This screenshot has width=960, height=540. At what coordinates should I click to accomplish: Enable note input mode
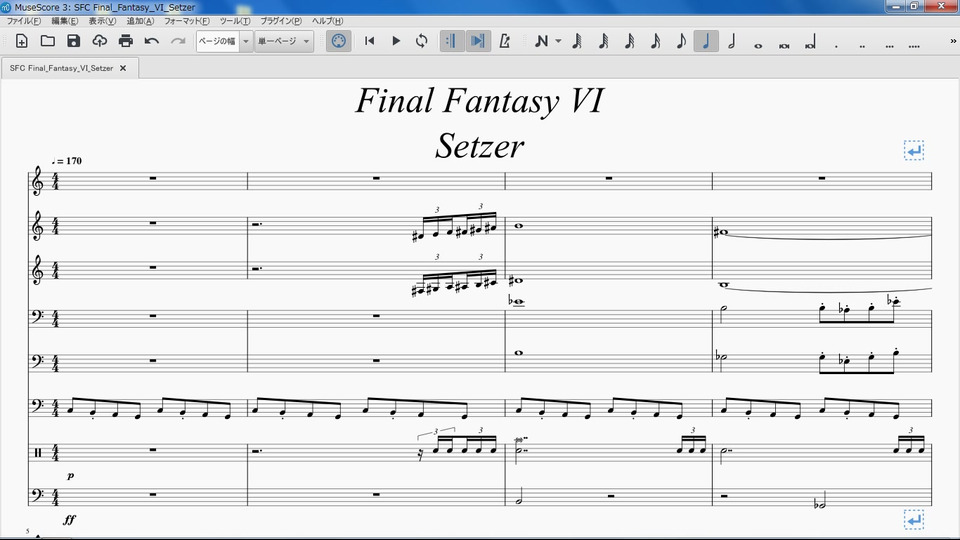(x=541, y=41)
